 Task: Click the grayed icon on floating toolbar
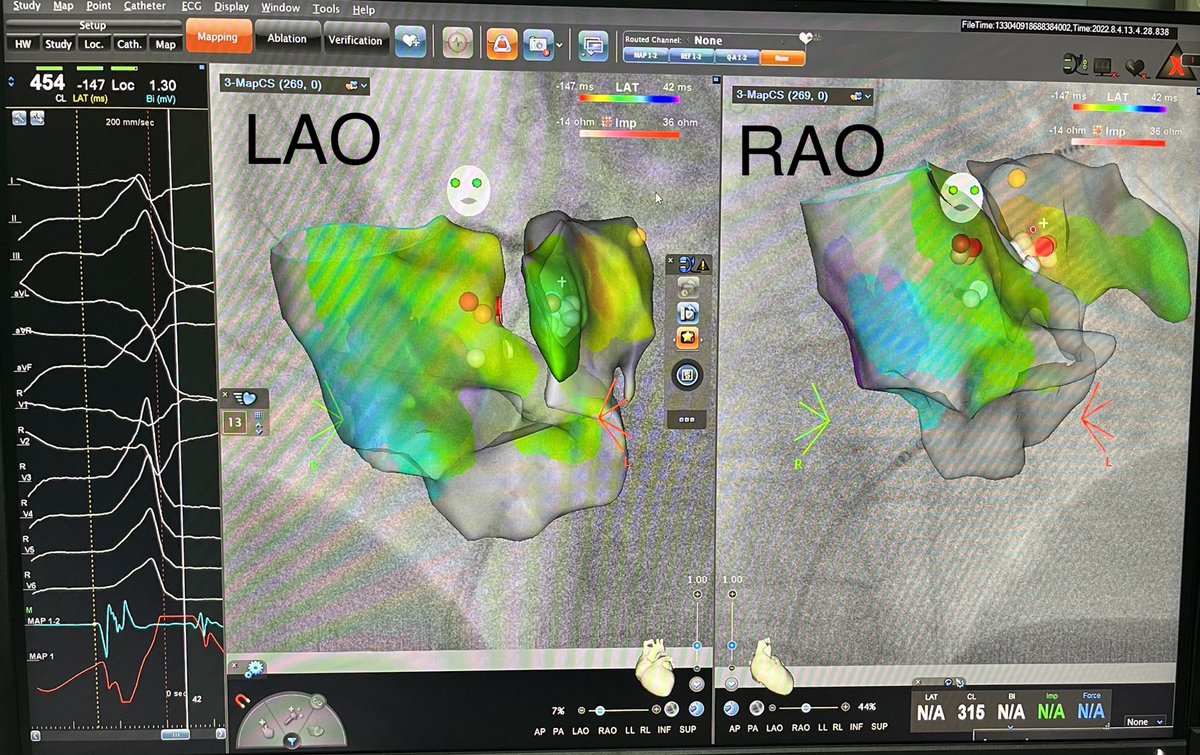tap(688, 286)
